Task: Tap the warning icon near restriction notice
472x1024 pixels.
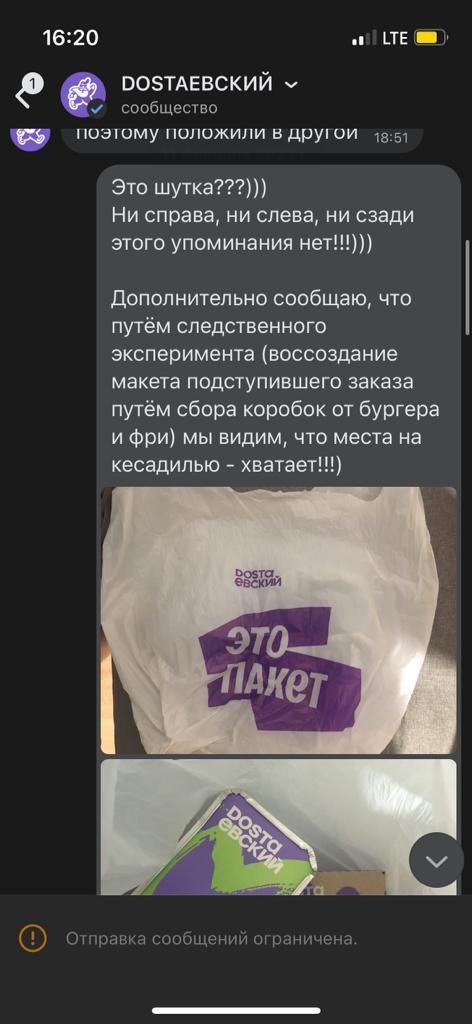Action: [33, 938]
